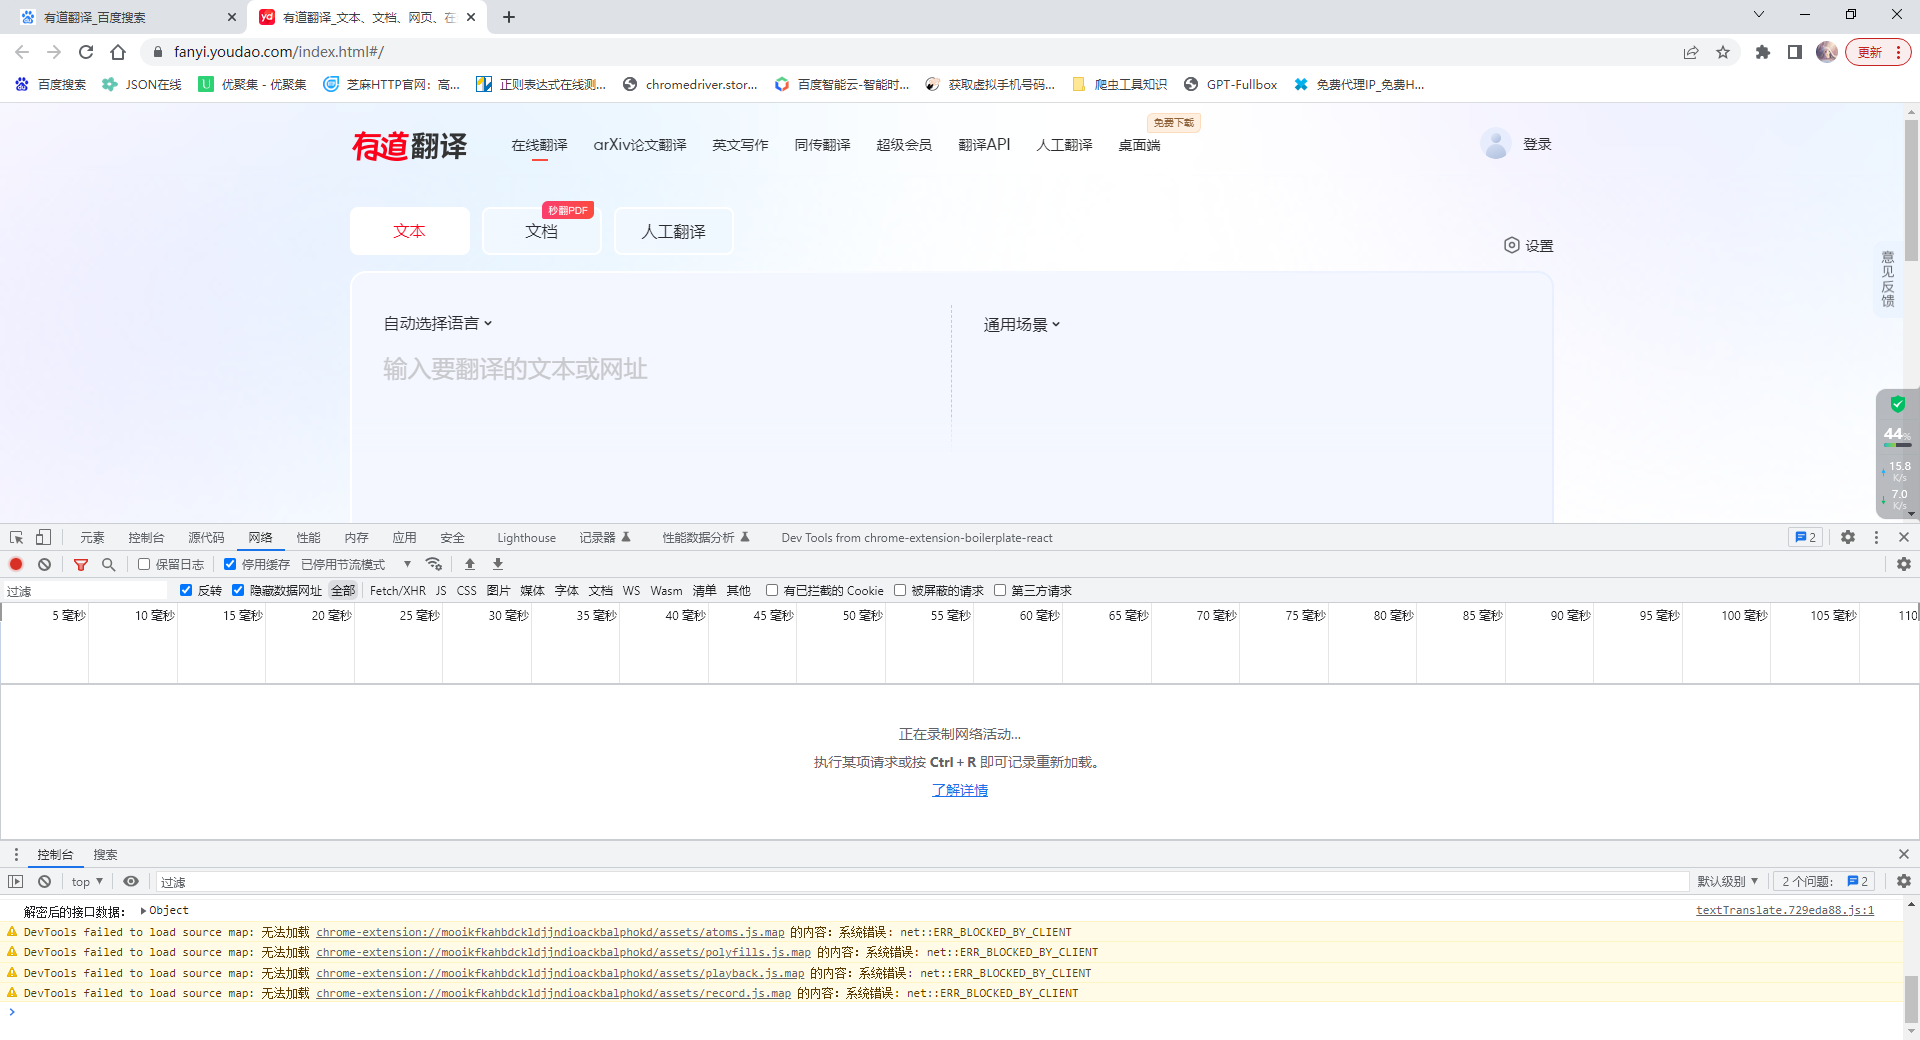The height and width of the screenshot is (1040, 1920).
Task: Create a live expression with the eye icon
Action: pyautogui.click(x=131, y=882)
